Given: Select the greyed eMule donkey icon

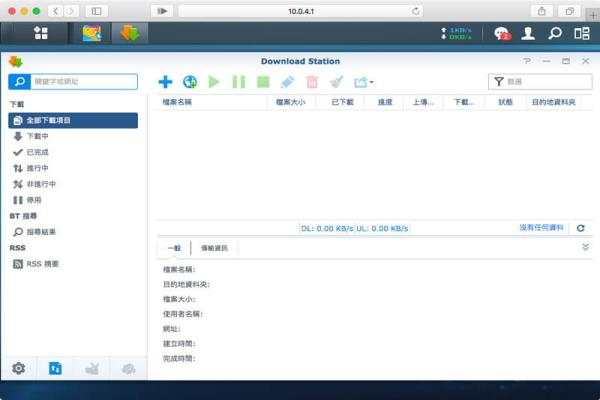Looking at the screenshot, I should pos(92,368).
